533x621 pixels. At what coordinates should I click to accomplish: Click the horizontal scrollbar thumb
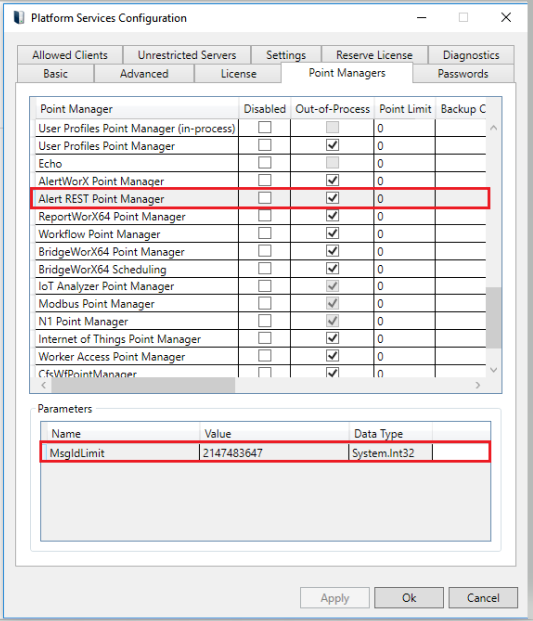[143, 385]
